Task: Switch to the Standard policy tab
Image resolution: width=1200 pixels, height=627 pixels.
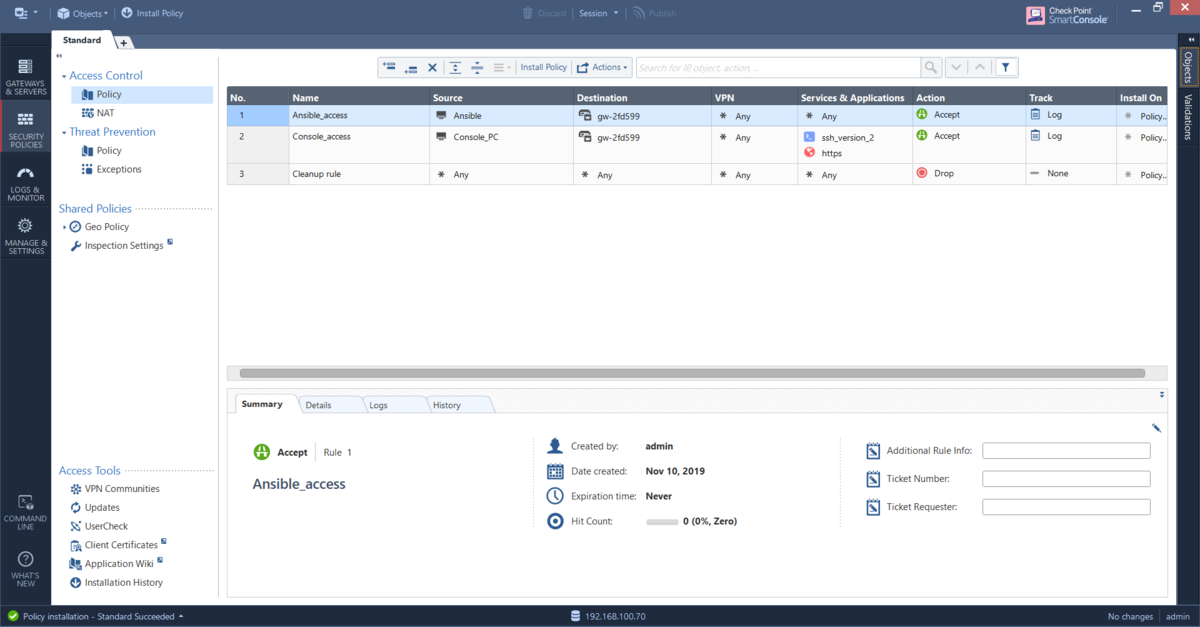Action: [82, 41]
